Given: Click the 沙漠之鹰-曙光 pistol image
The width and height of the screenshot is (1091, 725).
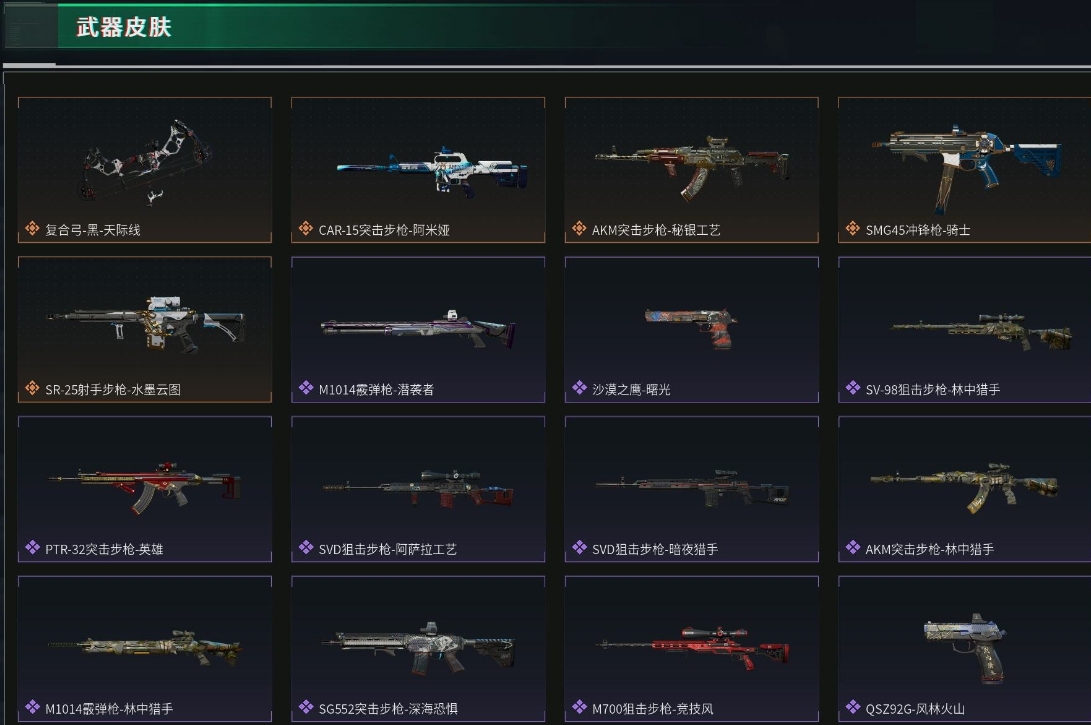Looking at the screenshot, I should tap(690, 328).
